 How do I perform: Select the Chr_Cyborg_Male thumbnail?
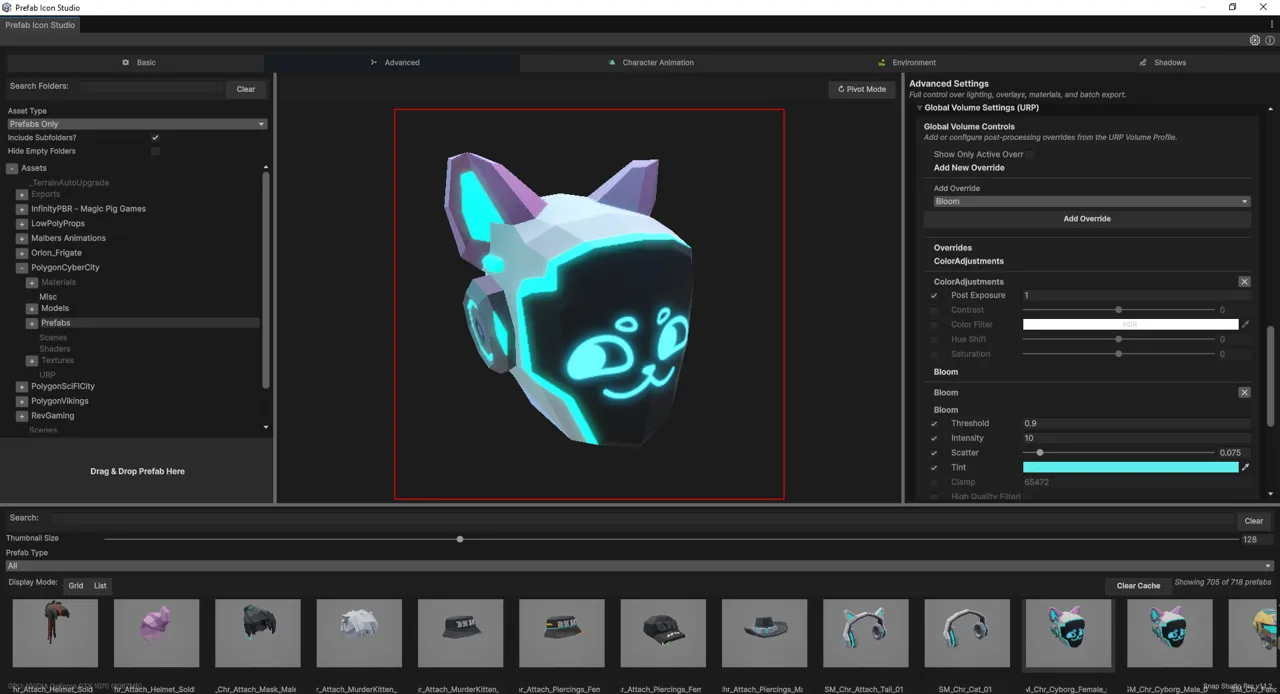point(1170,633)
